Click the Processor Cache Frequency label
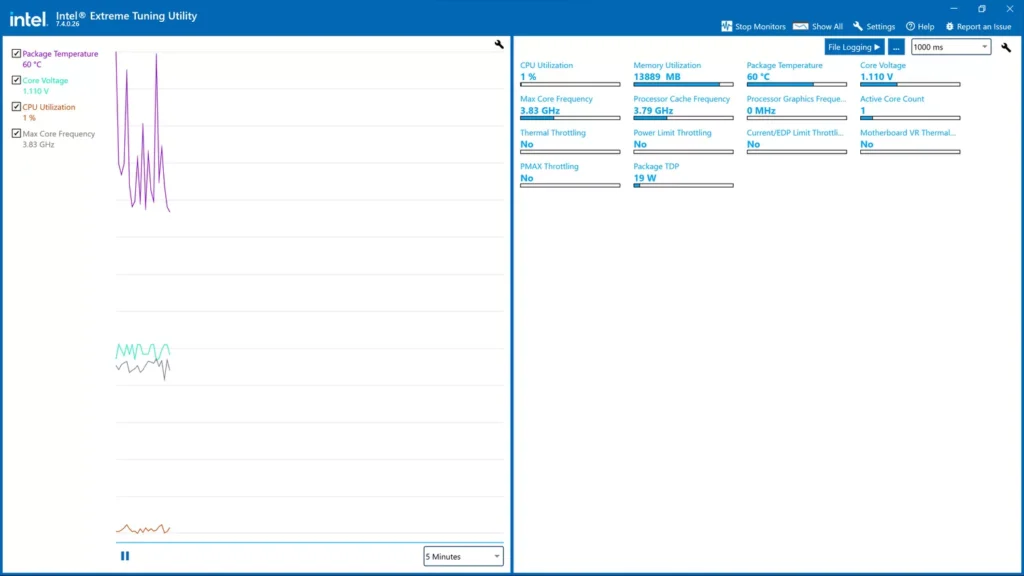Viewport: 1024px width, 576px height. tap(682, 99)
